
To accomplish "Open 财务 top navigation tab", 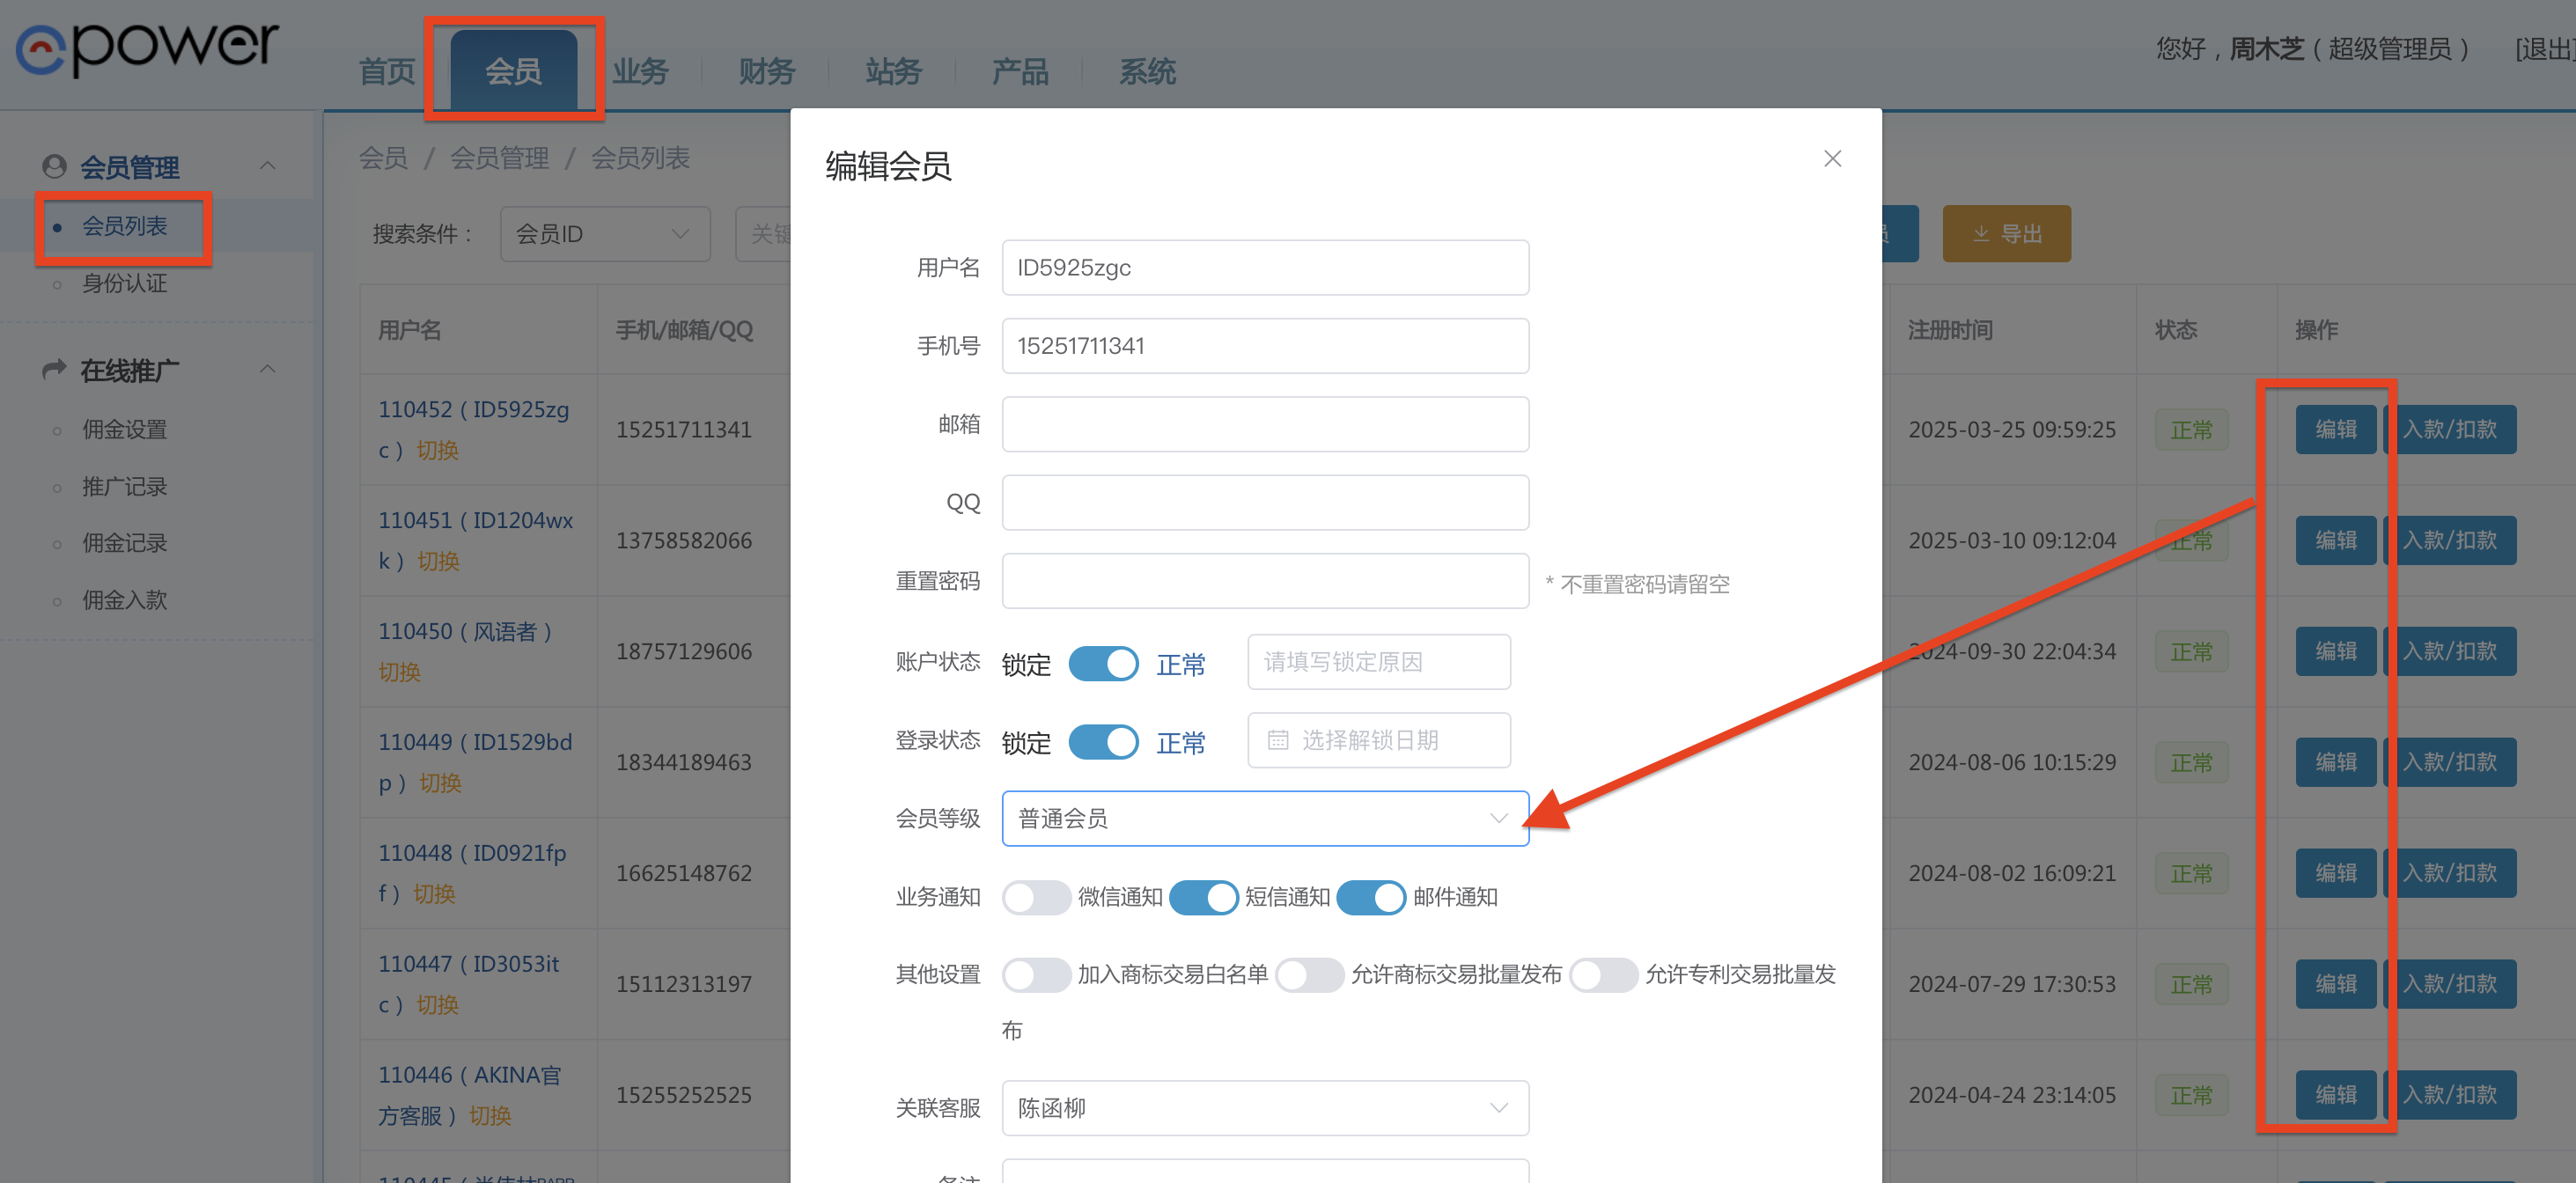I will click(x=767, y=71).
